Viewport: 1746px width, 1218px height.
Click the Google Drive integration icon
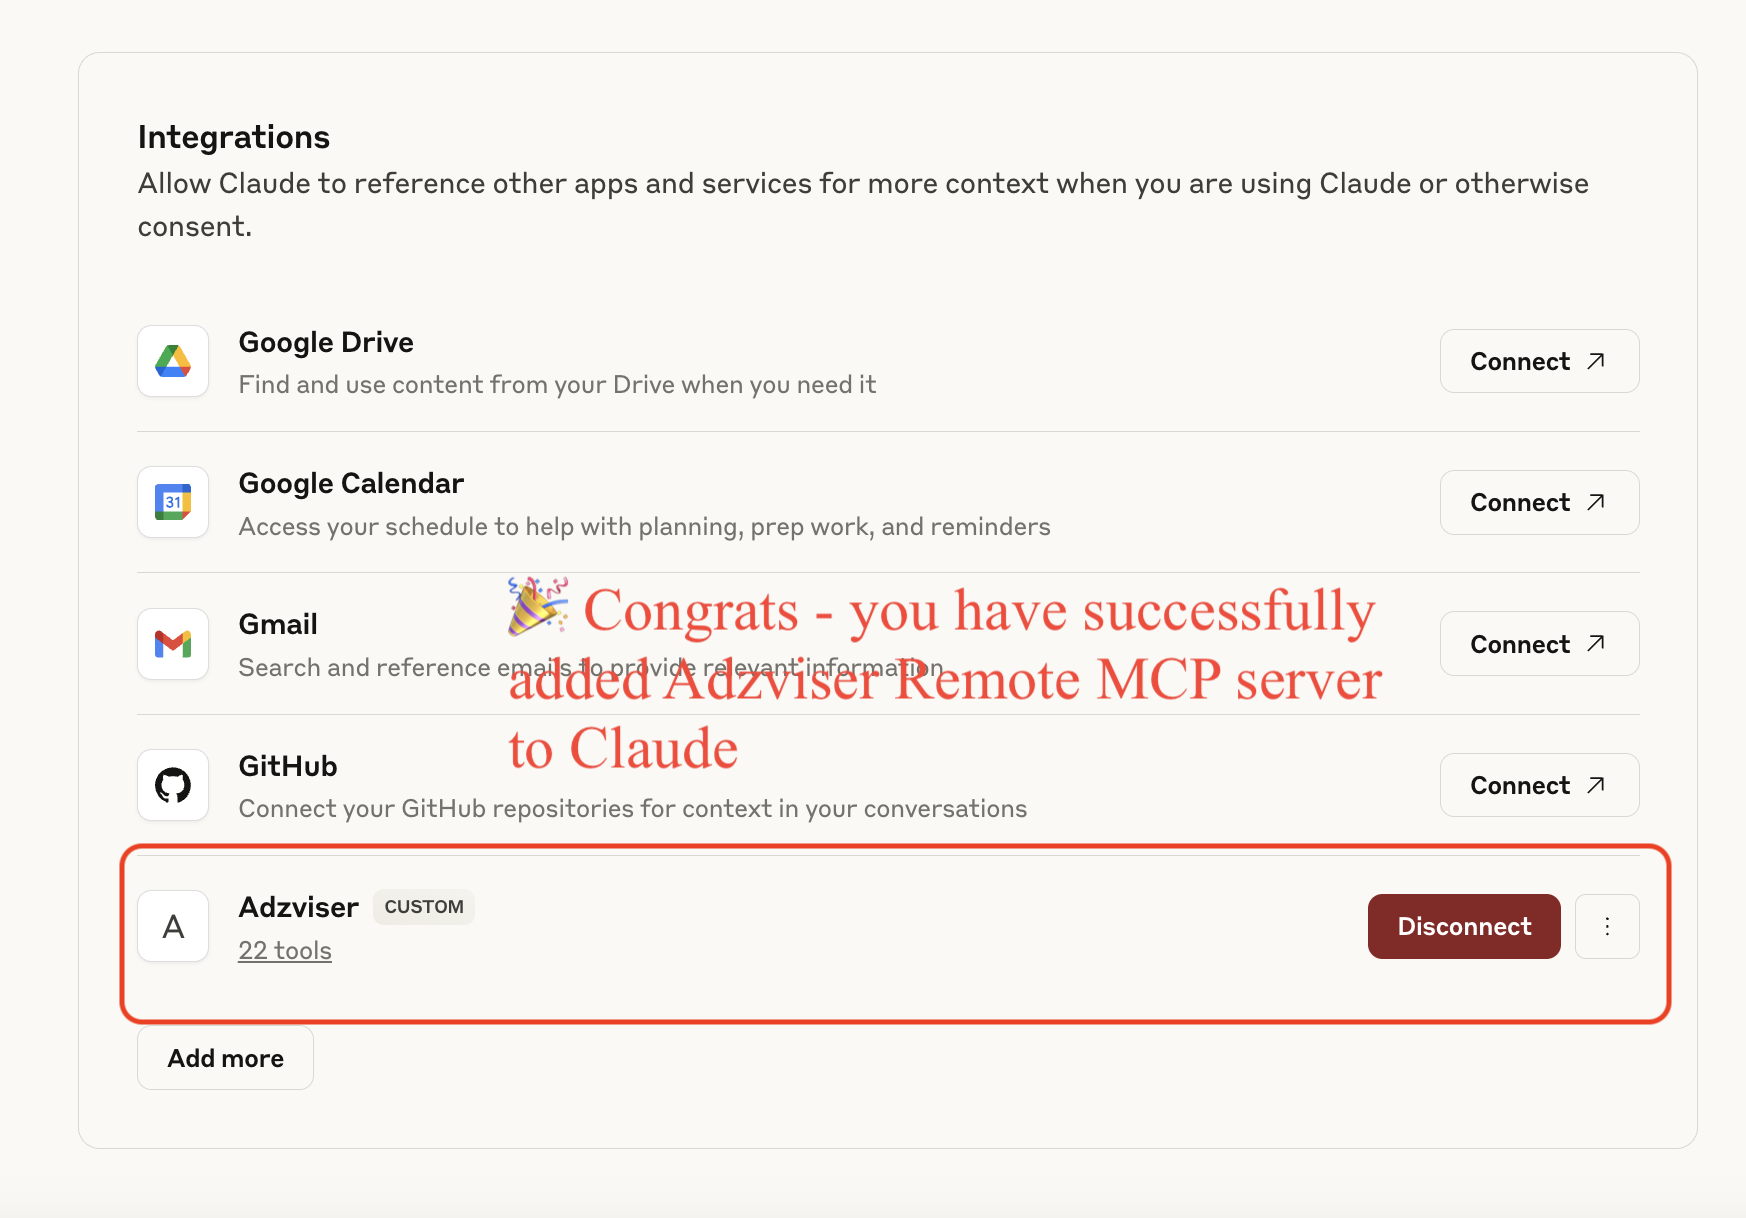pyautogui.click(x=172, y=362)
